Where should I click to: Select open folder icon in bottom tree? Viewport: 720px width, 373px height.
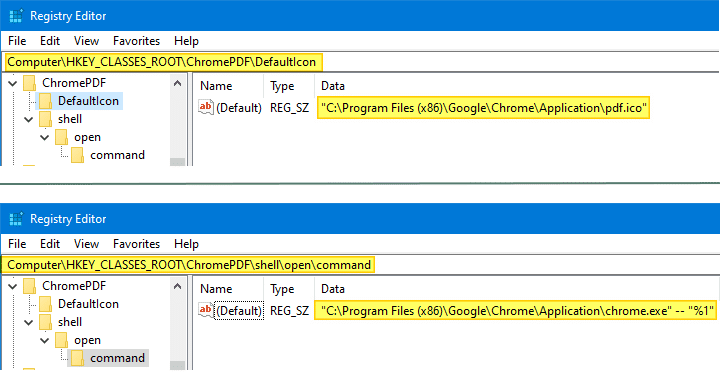61,340
